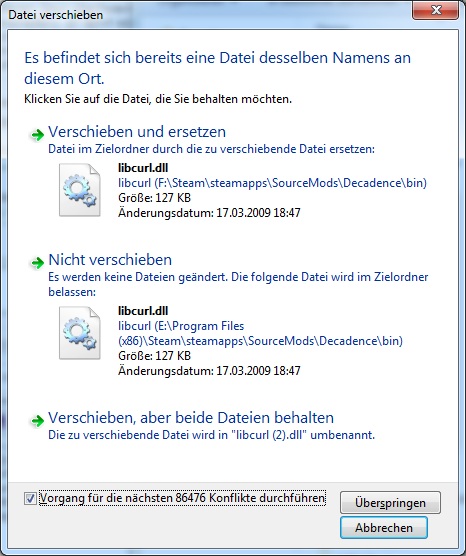Select Verschieben, aber beide Dateien behalten
466x556 pixels.
click(191, 418)
